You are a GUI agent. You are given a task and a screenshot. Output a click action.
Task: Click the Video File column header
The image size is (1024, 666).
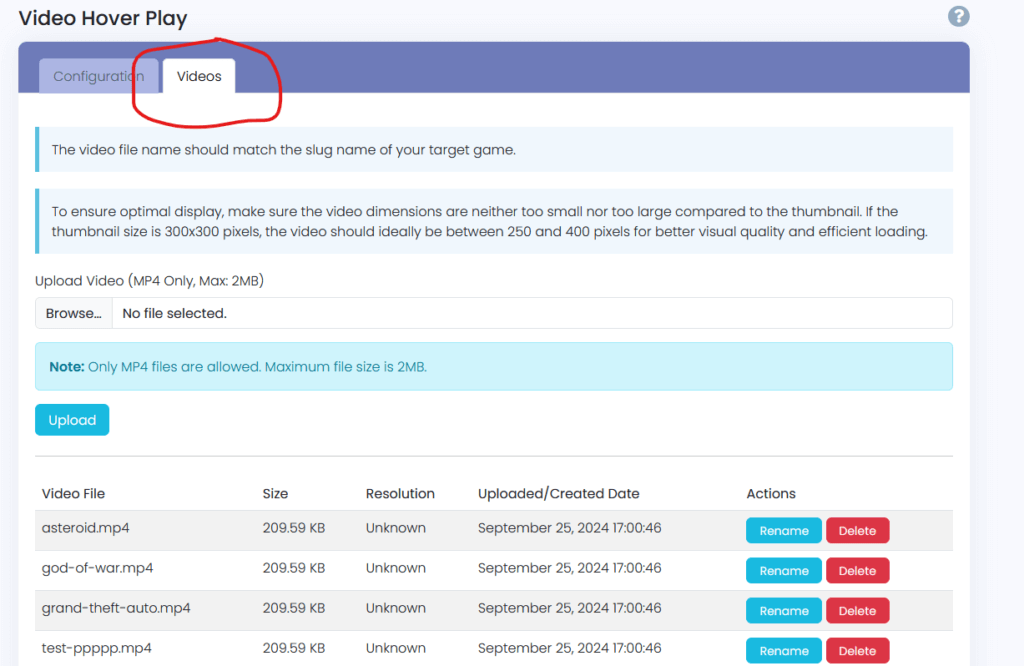pos(73,494)
